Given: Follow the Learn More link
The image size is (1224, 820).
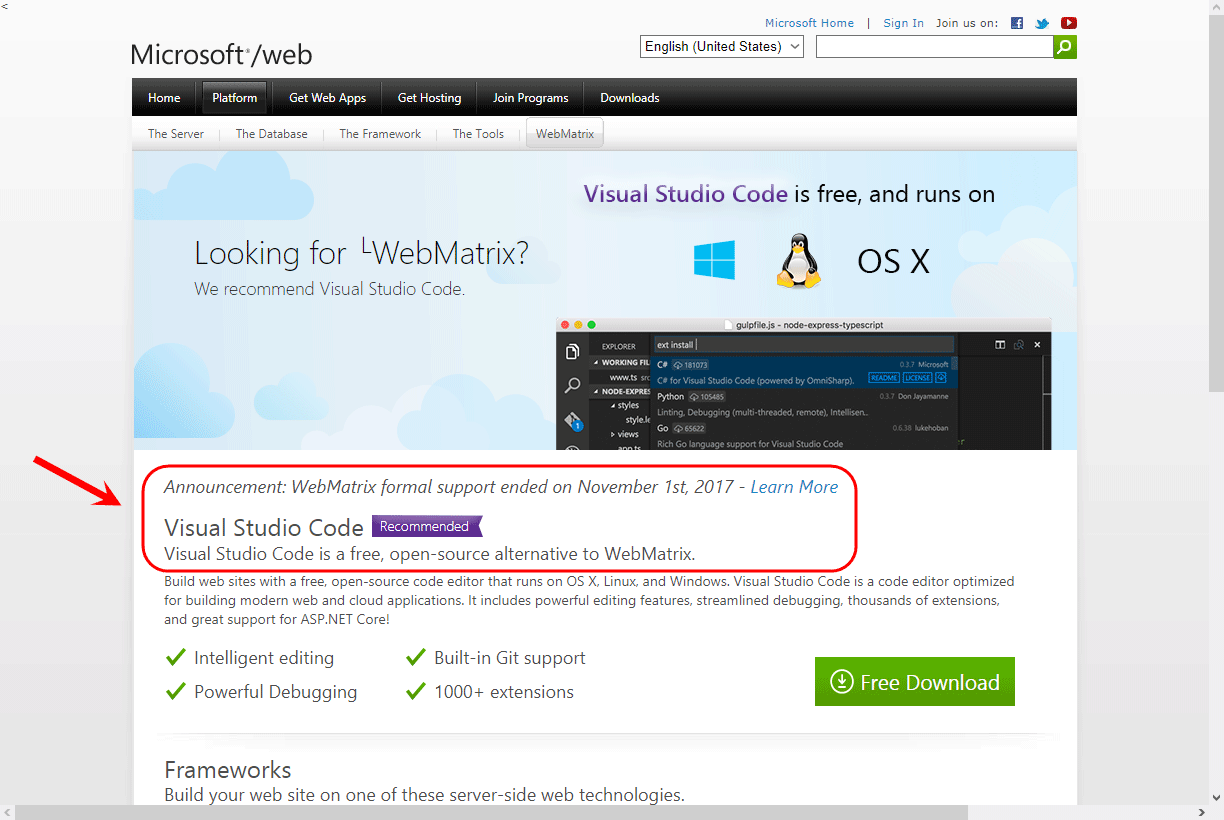Looking at the screenshot, I should [x=794, y=487].
